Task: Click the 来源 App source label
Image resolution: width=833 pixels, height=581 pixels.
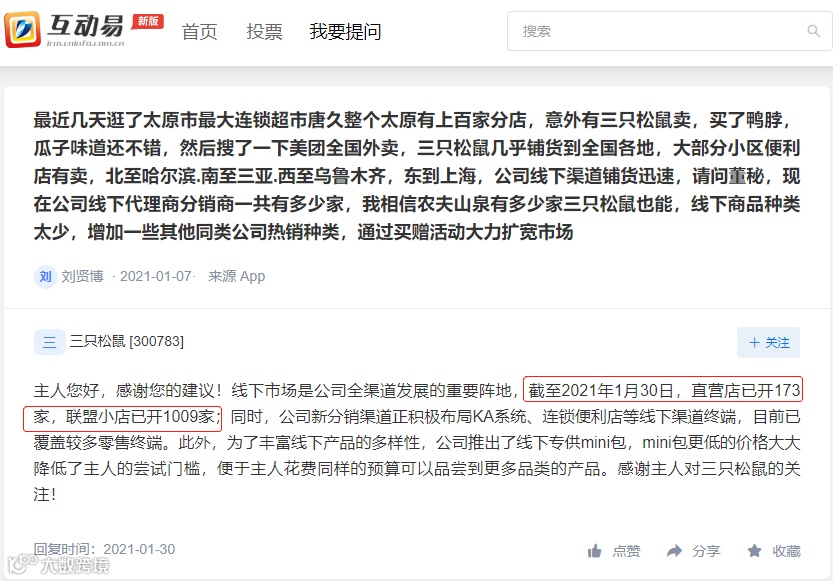Action: point(236,277)
